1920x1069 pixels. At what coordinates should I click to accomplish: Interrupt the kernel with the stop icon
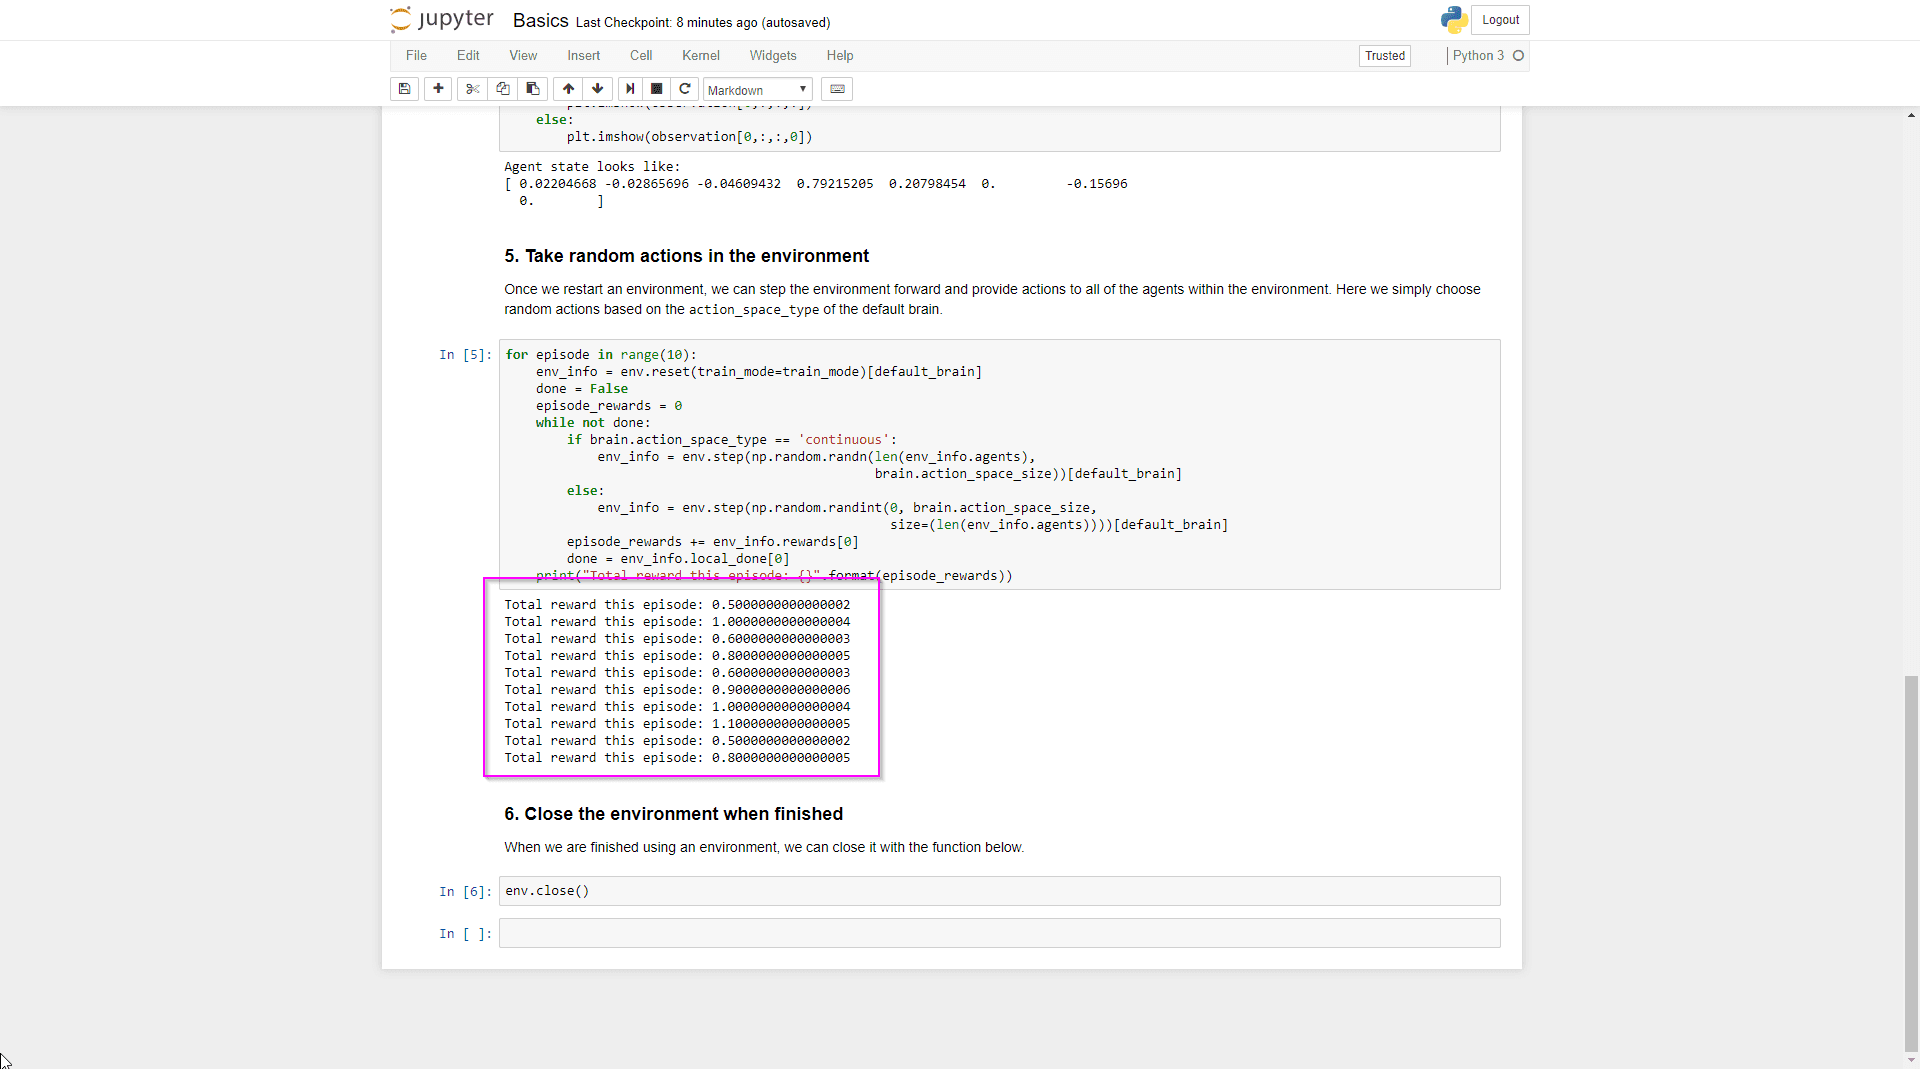click(657, 89)
